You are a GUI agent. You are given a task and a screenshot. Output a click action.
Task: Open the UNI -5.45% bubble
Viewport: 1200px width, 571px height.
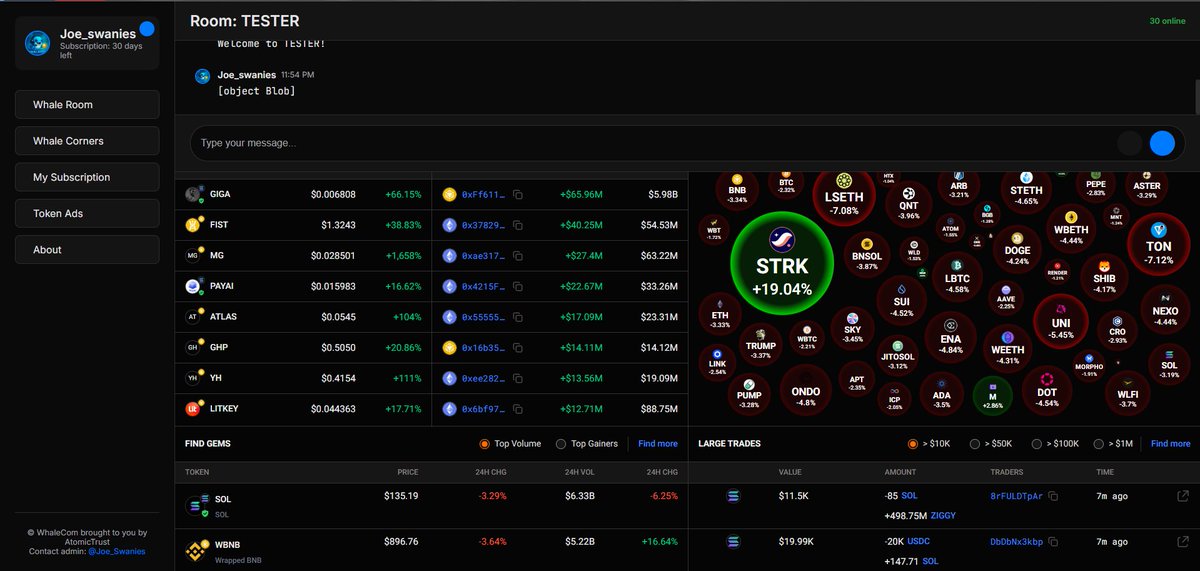pyautogui.click(x=1061, y=320)
